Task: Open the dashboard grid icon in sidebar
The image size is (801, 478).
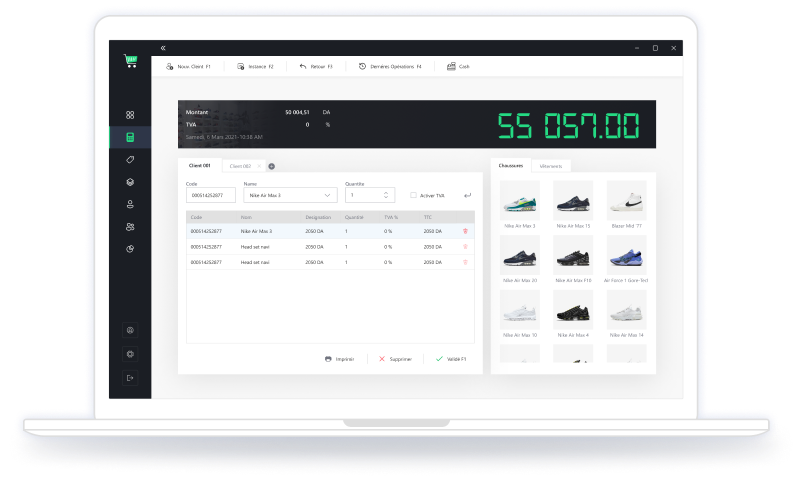Action: 130,115
